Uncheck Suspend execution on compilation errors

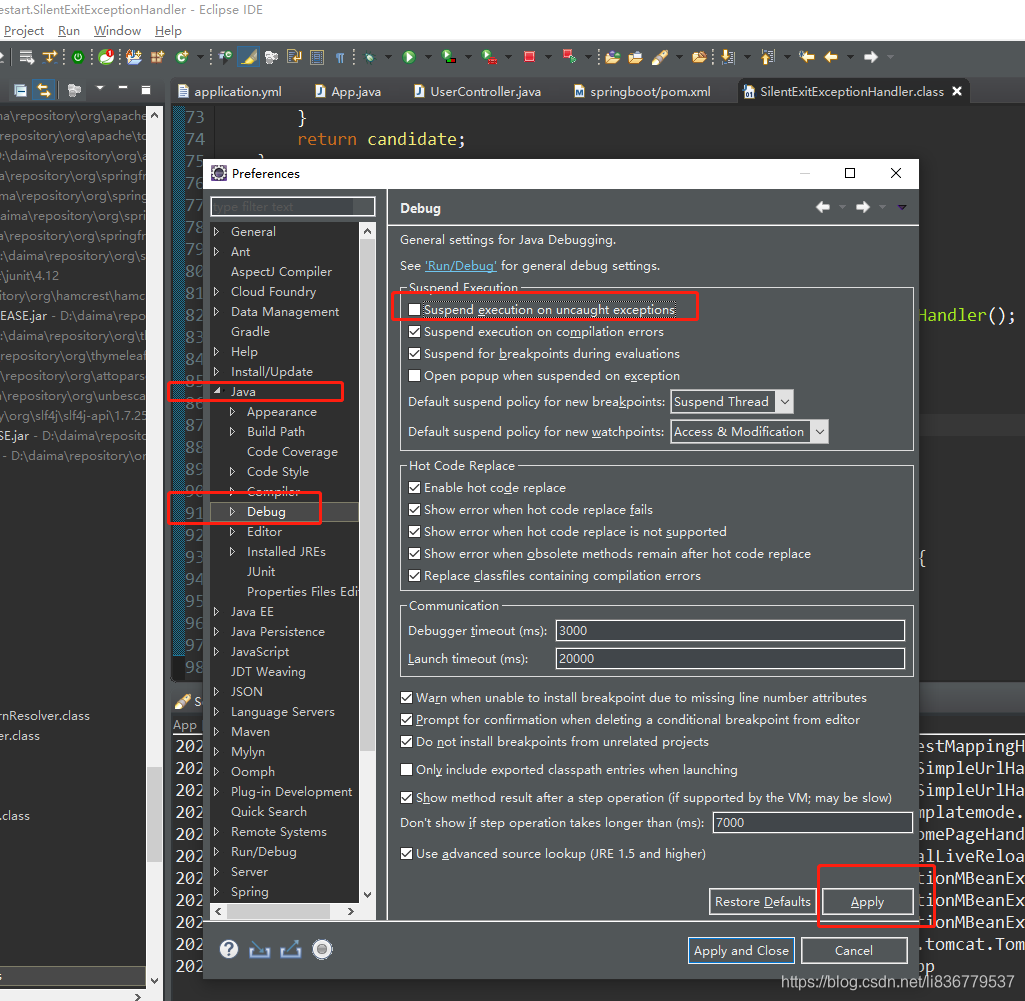[x=414, y=331]
